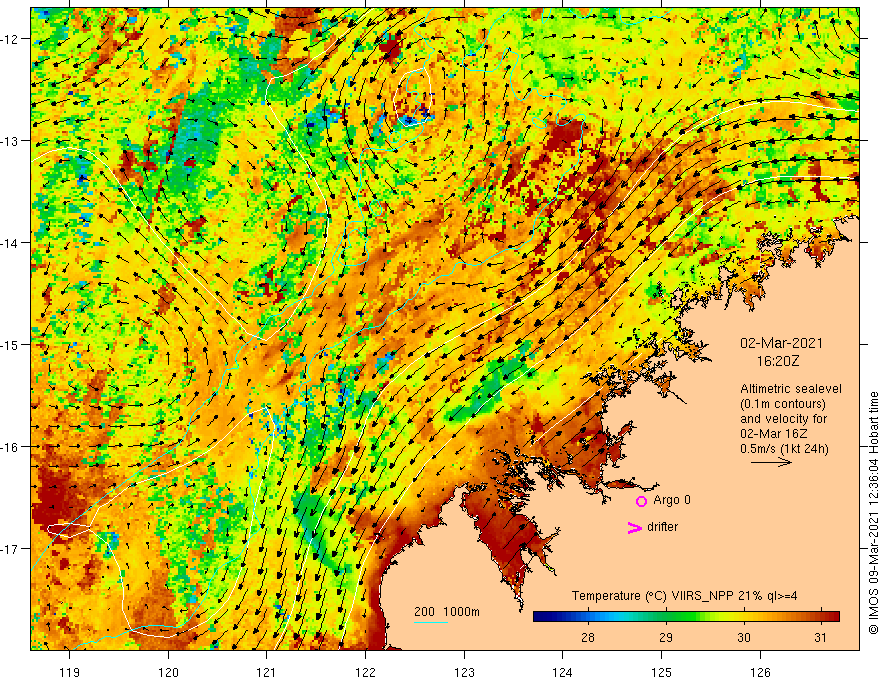Click the cyan 200m contour legend line
Screen dimensions: 880x680
(x=430, y=622)
